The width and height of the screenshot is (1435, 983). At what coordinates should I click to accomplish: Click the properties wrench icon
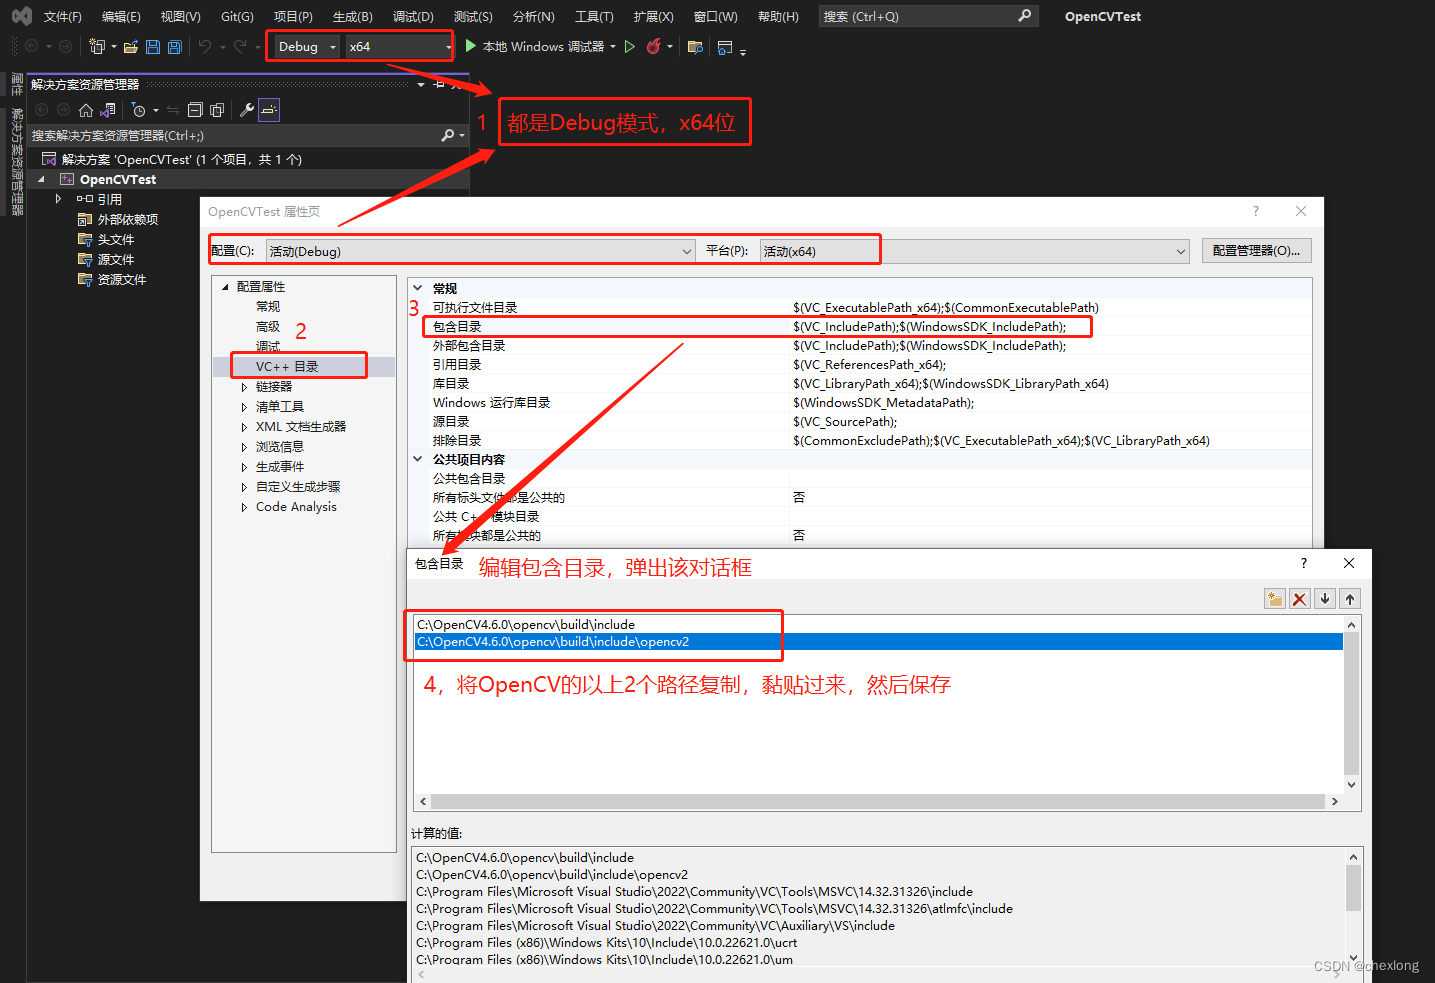(246, 110)
